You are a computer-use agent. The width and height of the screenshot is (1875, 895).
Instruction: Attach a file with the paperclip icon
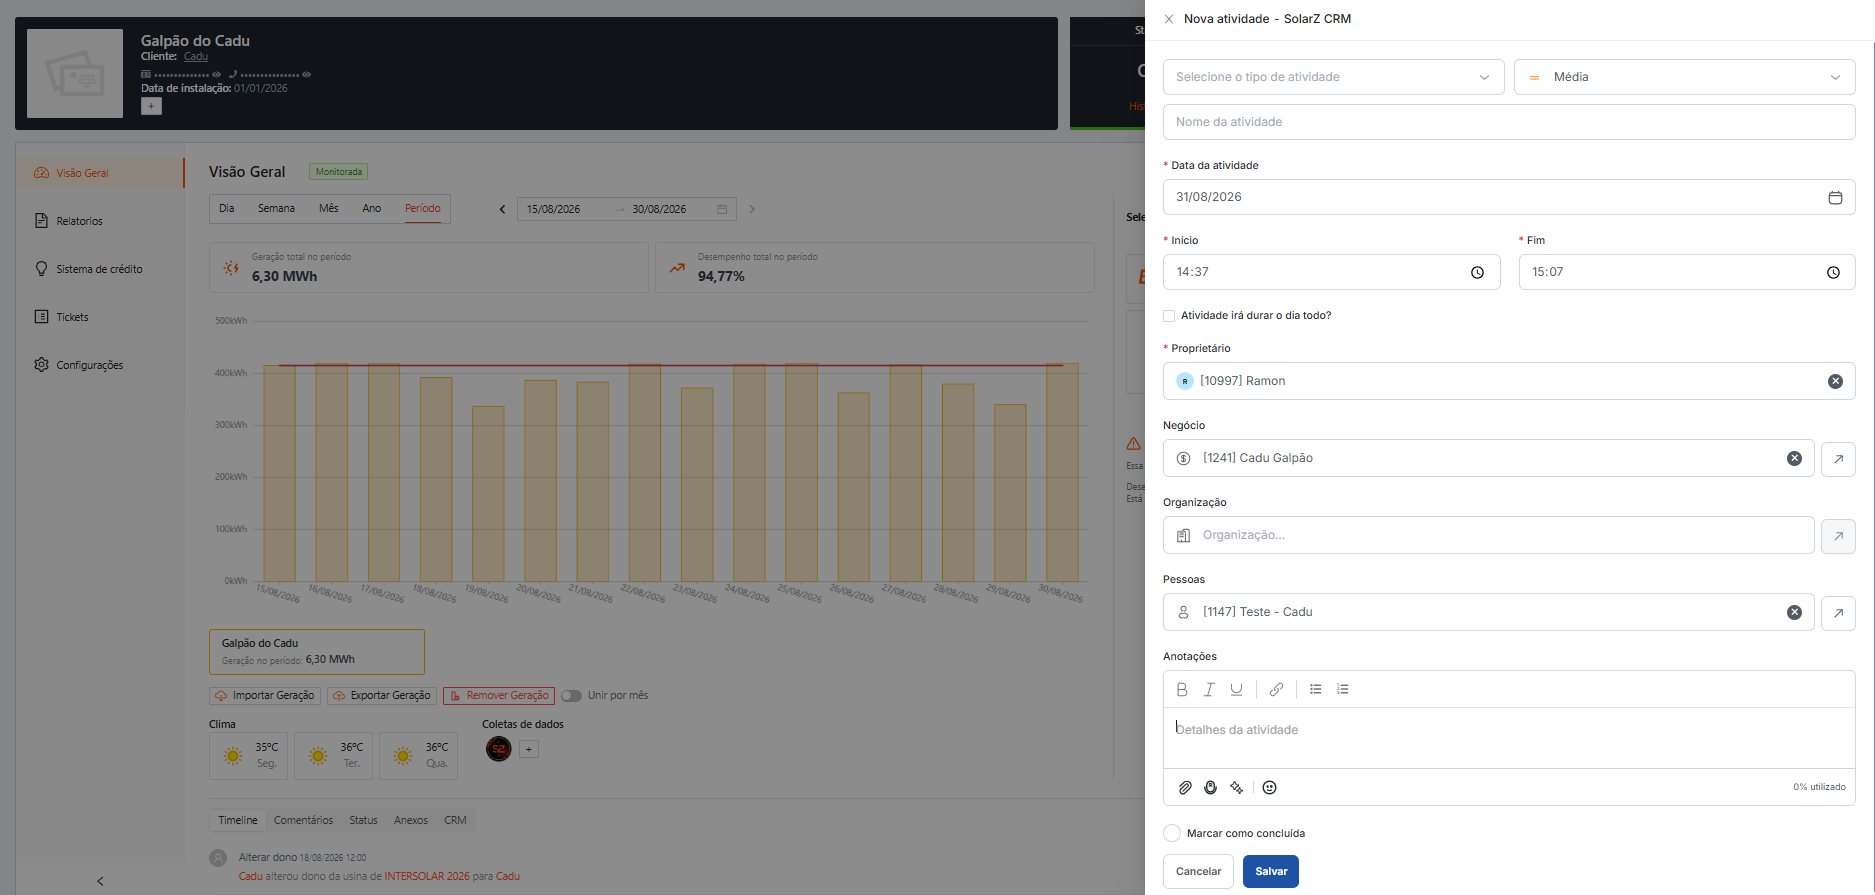pyautogui.click(x=1185, y=788)
